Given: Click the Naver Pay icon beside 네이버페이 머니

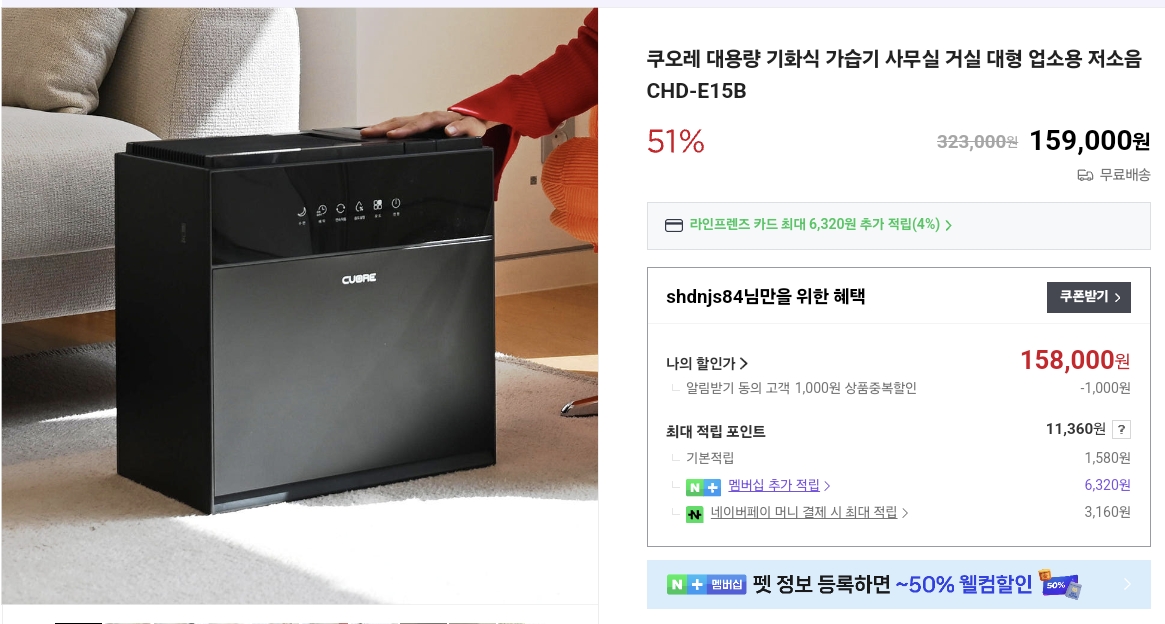Looking at the screenshot, I should [x=694, y=513].
